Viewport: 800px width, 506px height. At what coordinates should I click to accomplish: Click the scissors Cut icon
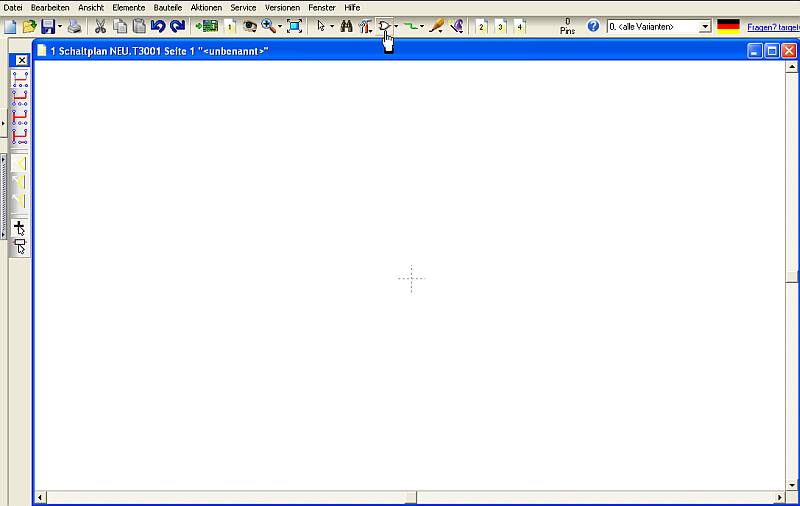click(100, 26)
